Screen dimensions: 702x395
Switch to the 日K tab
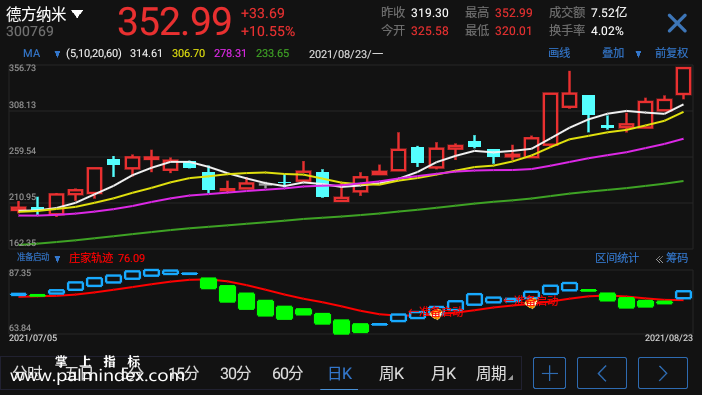click(340, 374)
